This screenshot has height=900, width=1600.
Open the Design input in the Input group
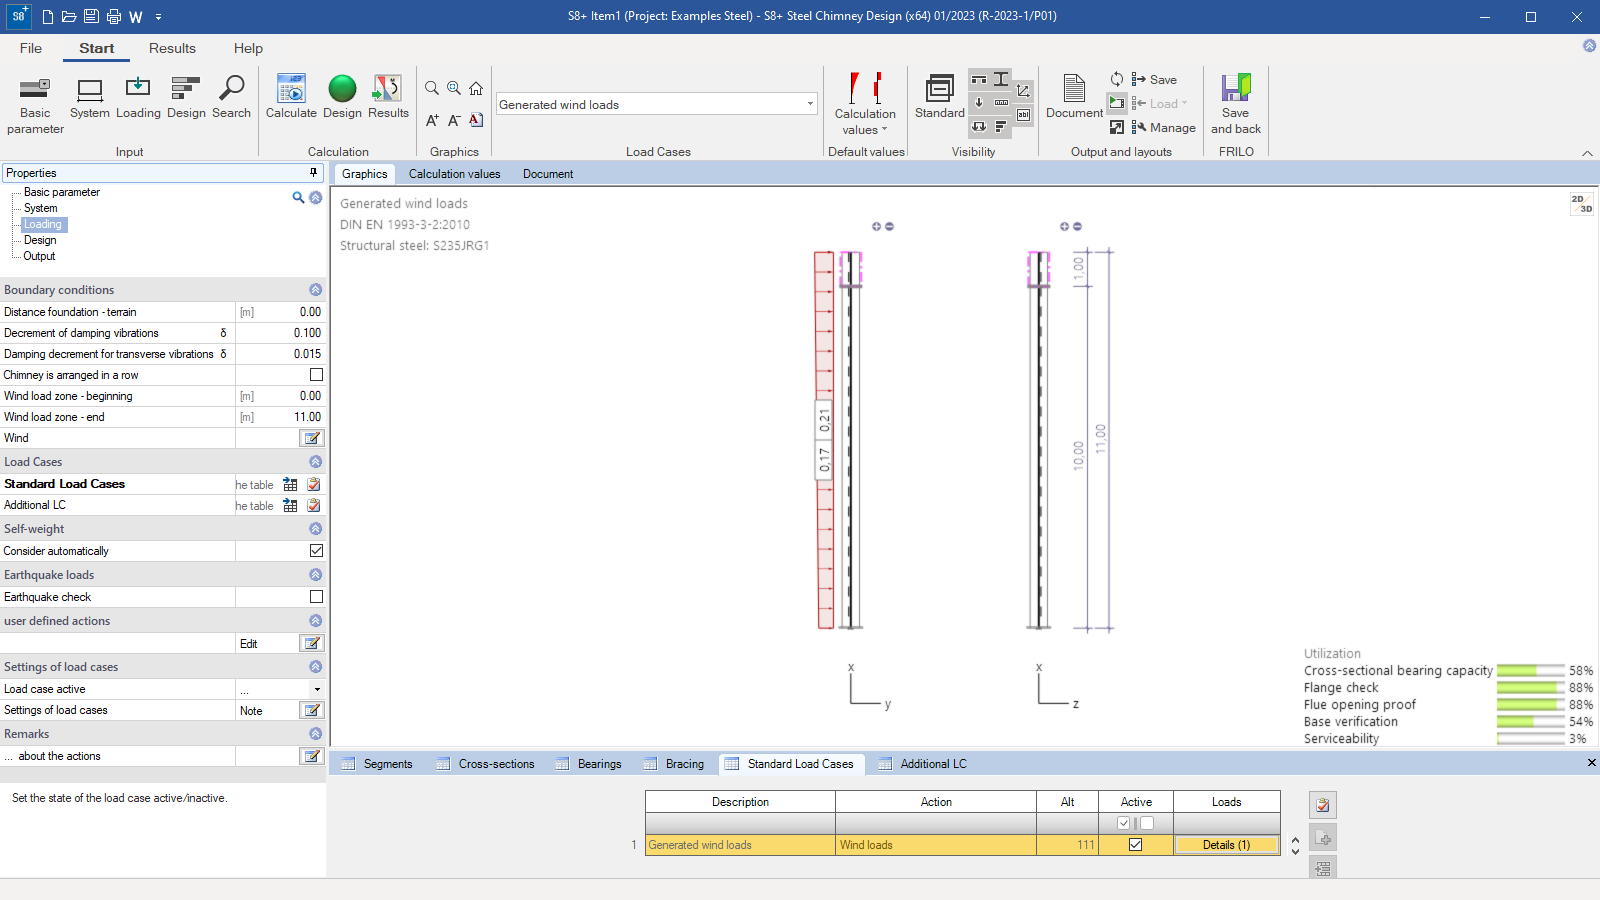click(186, 98)
